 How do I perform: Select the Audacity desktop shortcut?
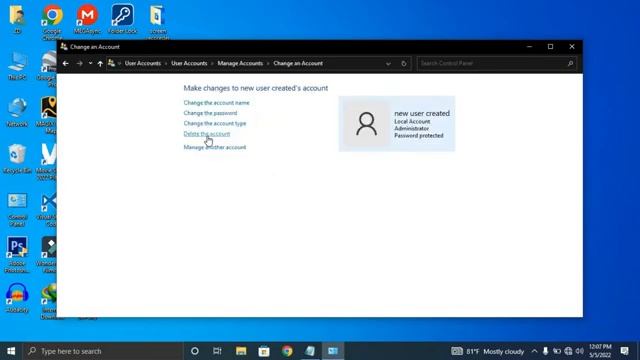point(17,298)
